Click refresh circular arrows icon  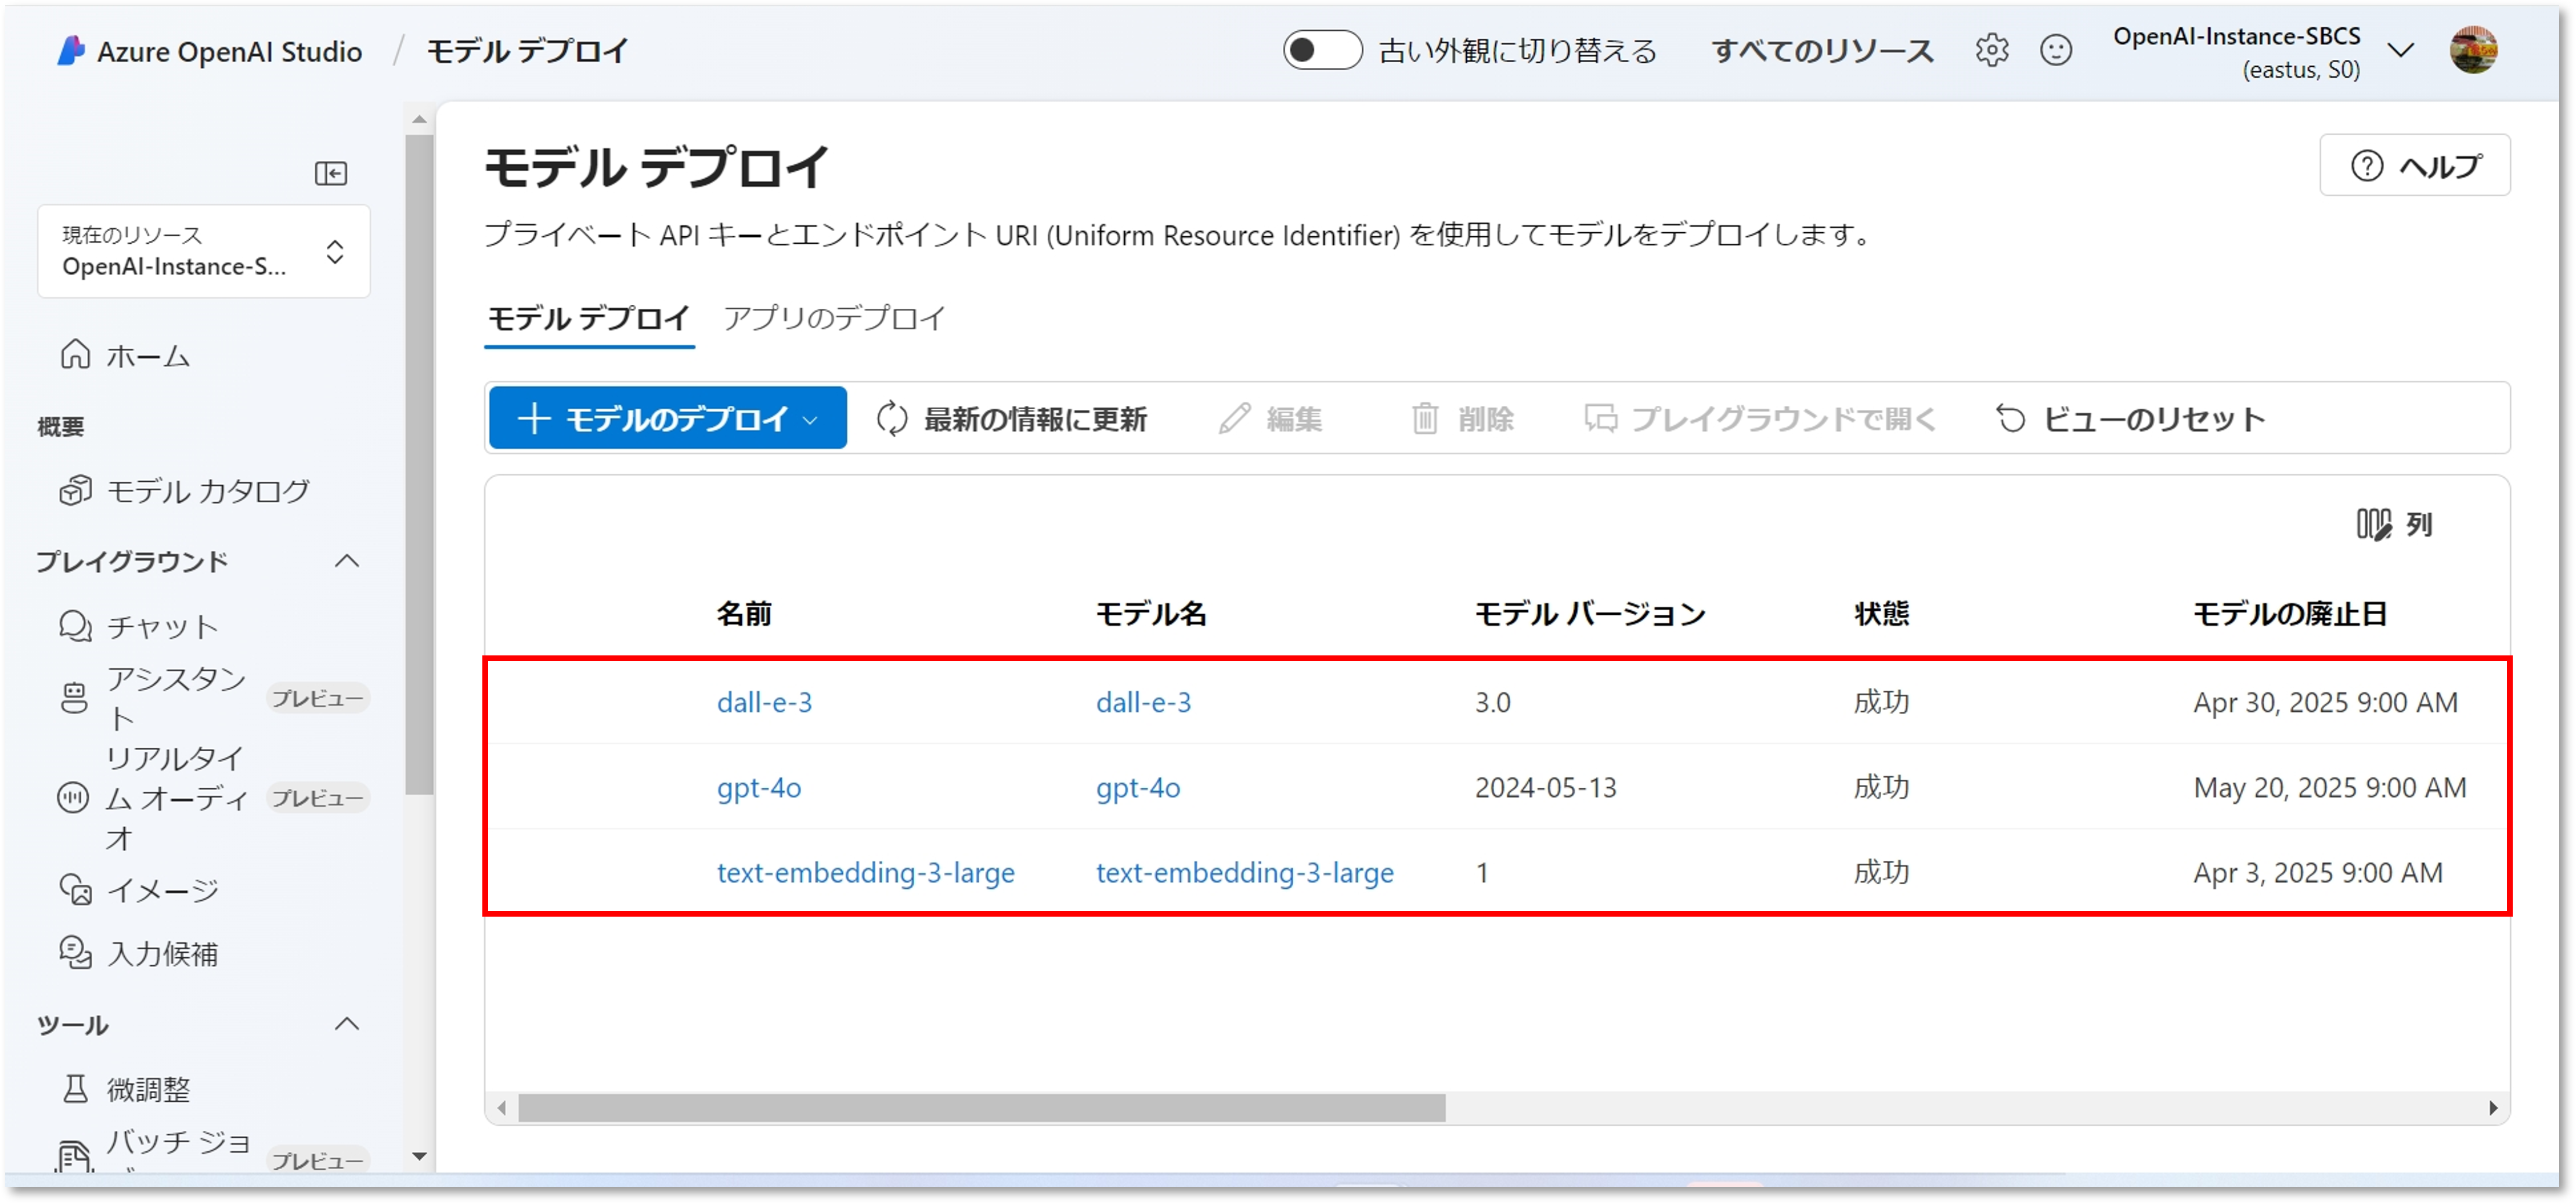tap(892, 418)
